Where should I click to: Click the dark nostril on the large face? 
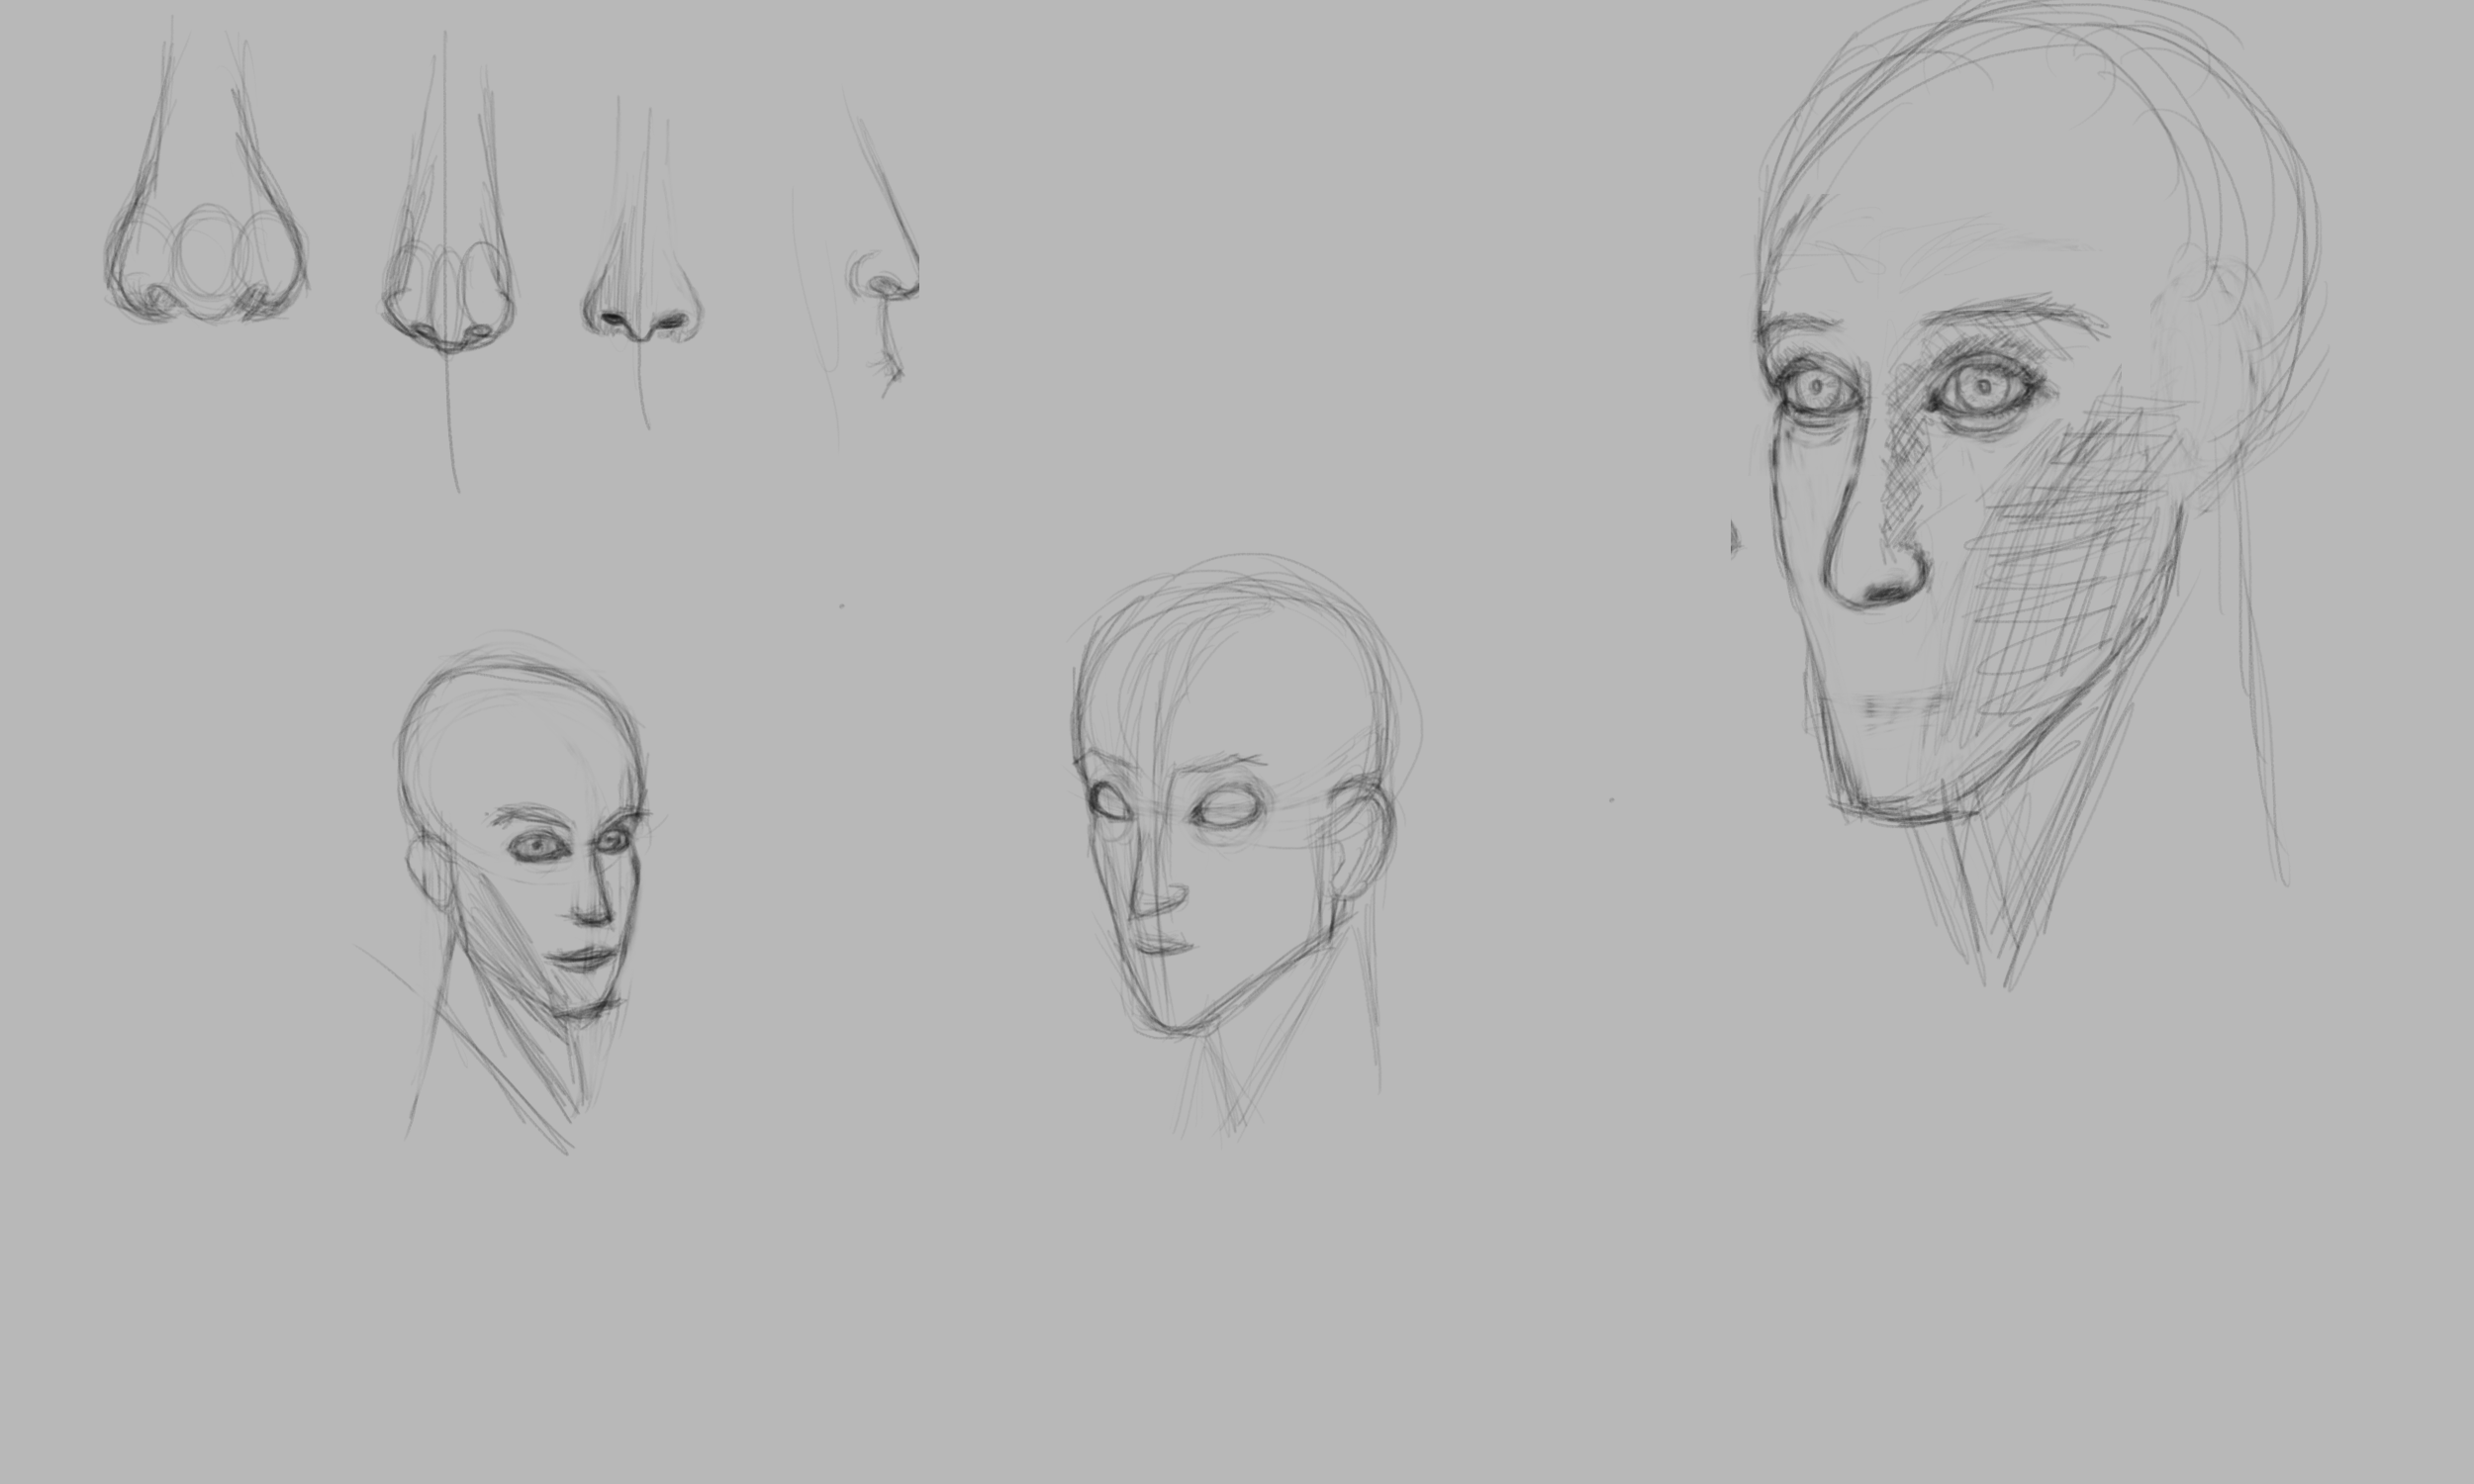tap(1887, 594)
